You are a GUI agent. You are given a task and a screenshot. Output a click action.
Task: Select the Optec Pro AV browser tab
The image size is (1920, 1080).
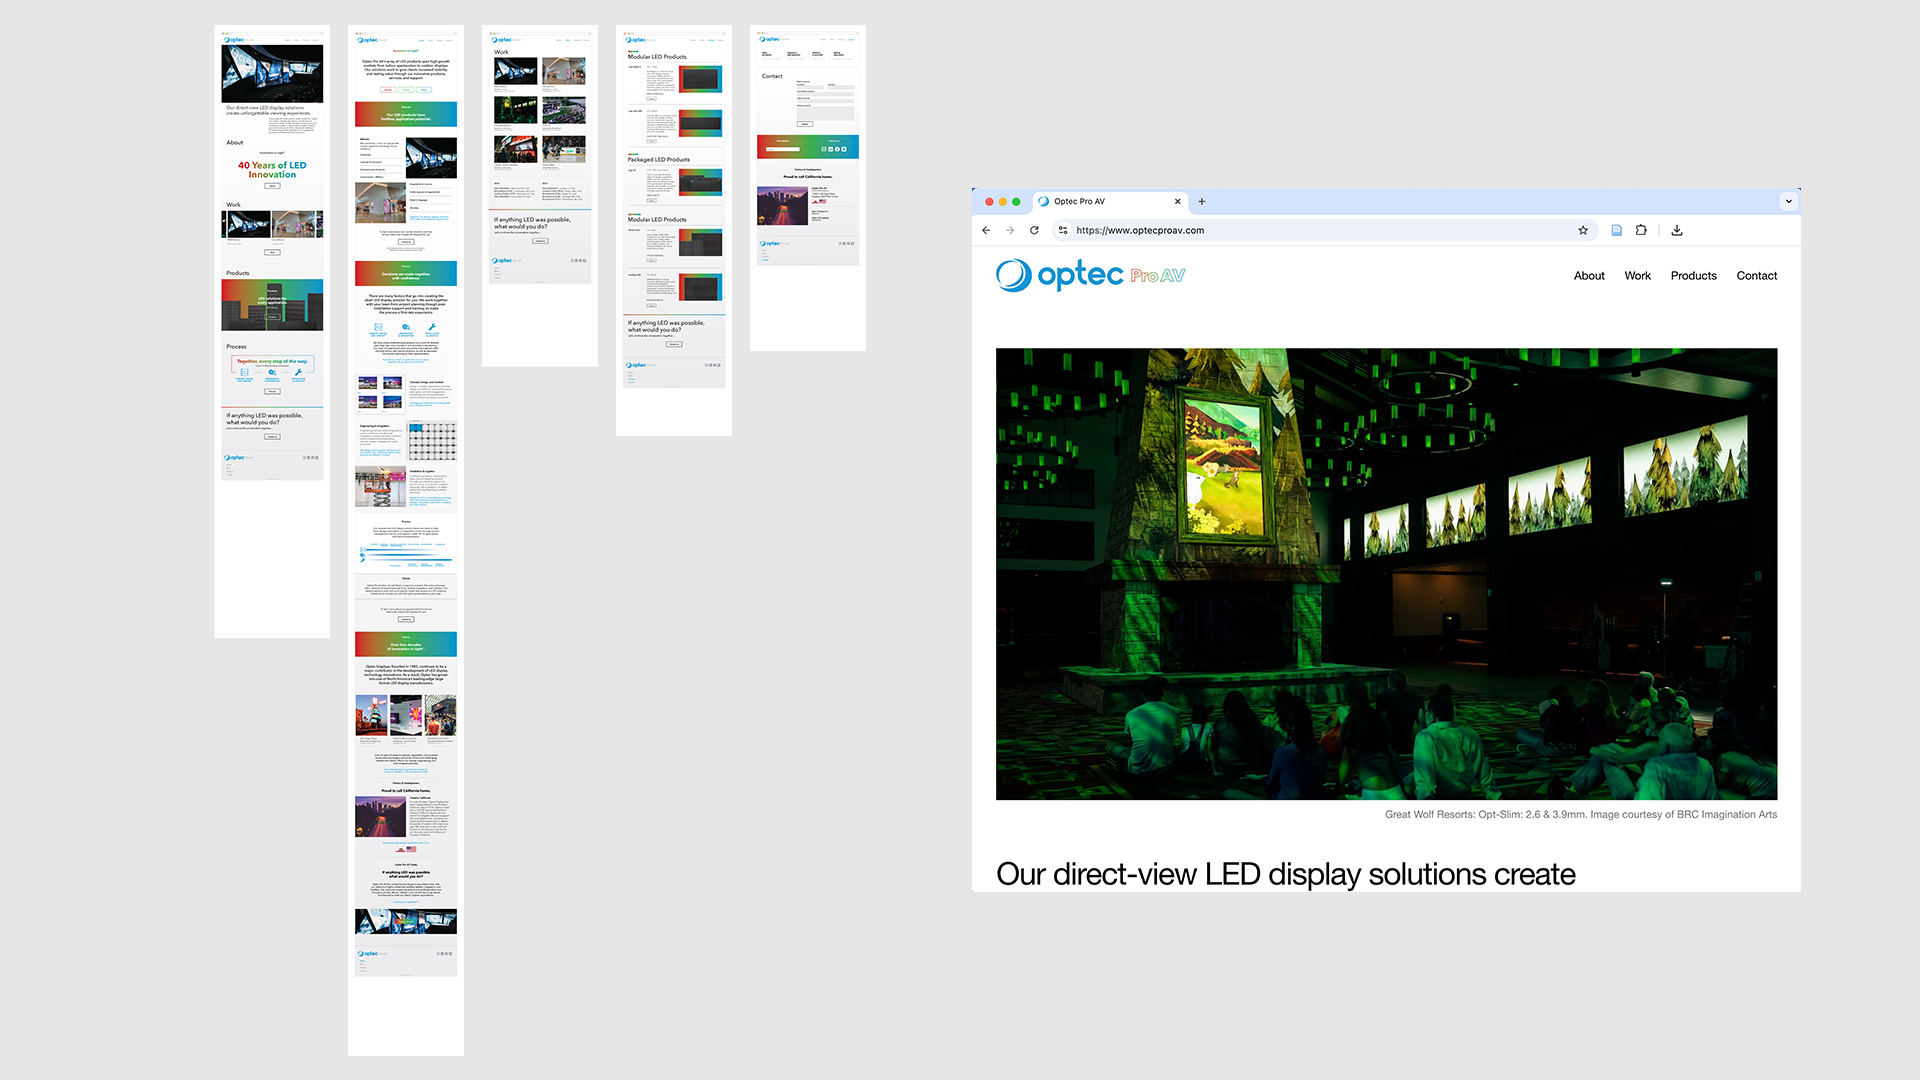point(1109,201)
